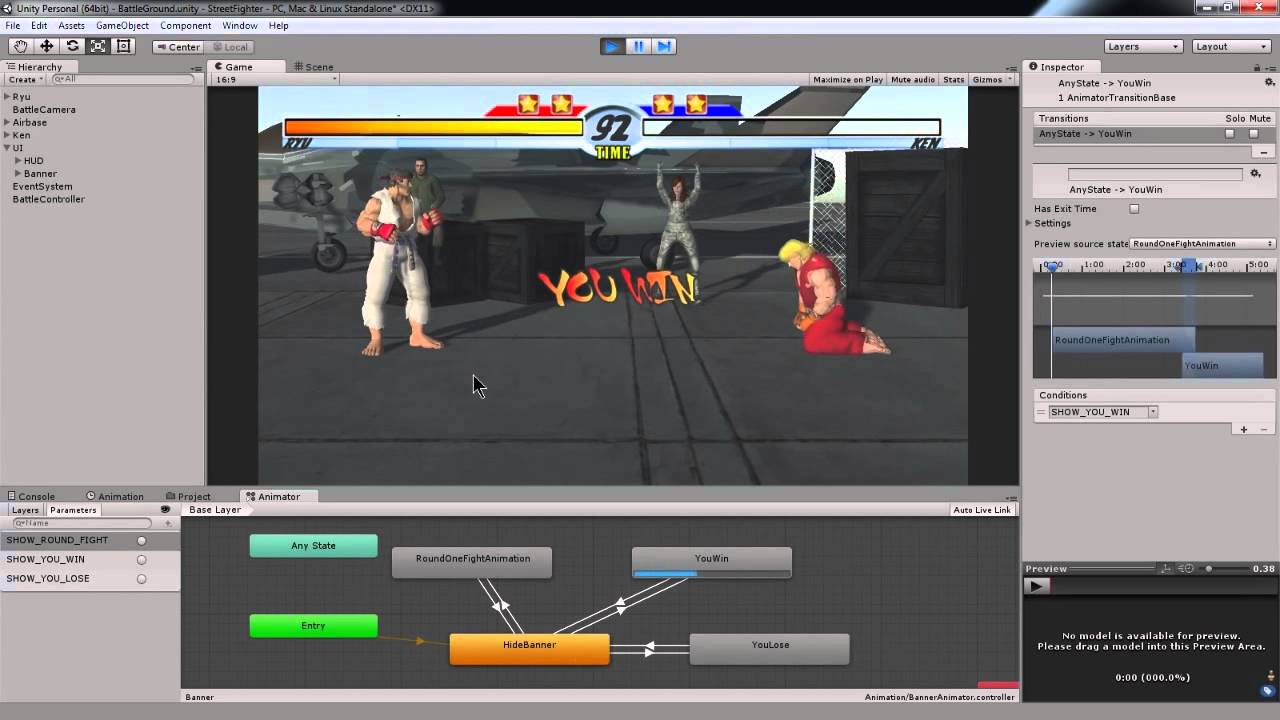Select the Any State node

pos(313,546)
